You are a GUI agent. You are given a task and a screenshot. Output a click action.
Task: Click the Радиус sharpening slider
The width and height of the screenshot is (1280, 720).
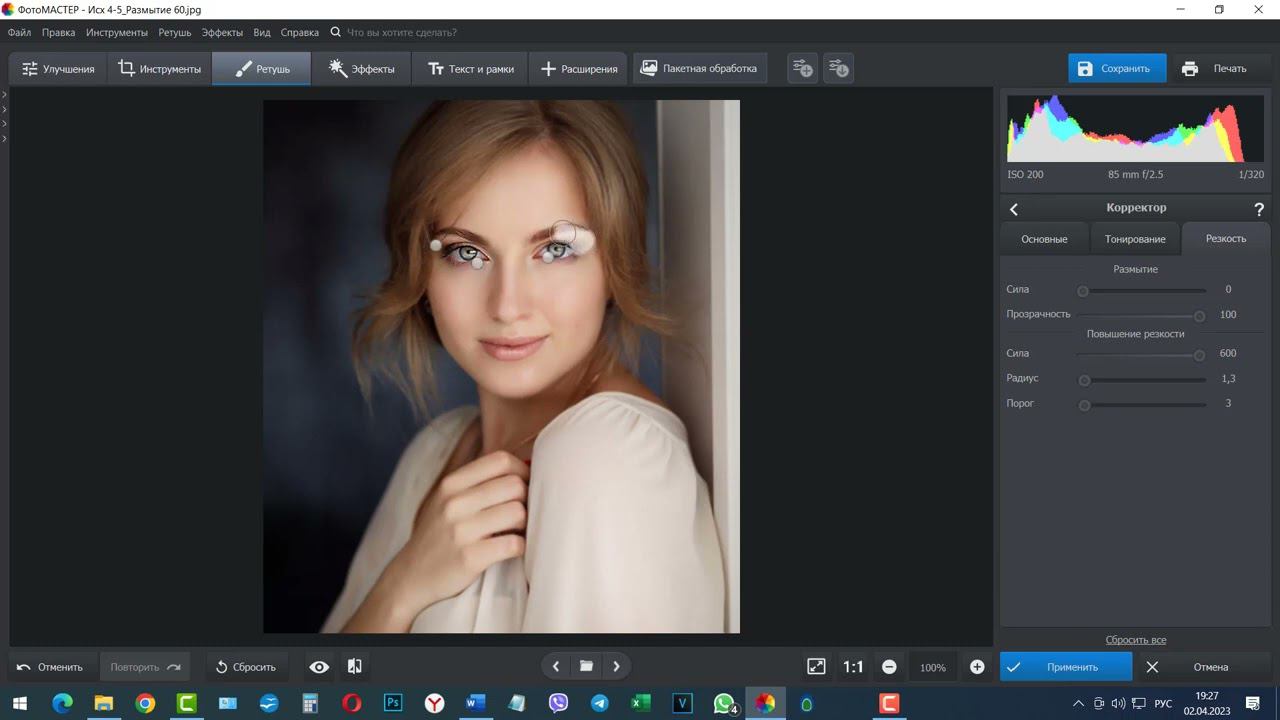pyautogui.click(x=1142, y=380)
